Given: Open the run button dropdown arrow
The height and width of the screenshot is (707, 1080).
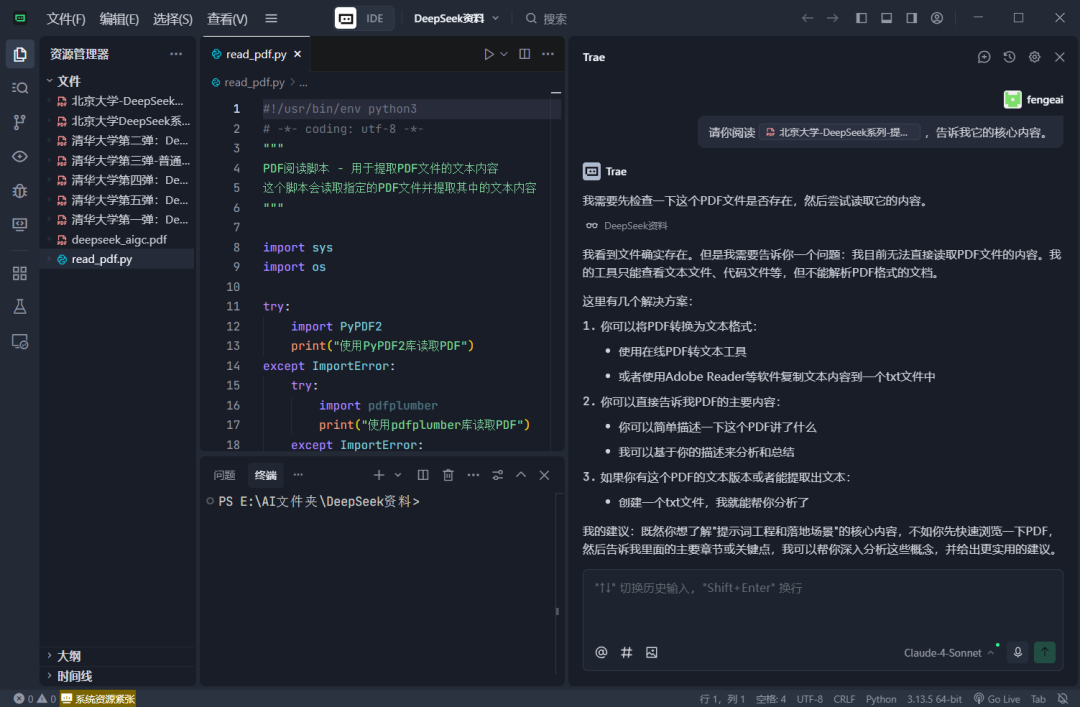Looking at the screenshot, I should 504,54.
